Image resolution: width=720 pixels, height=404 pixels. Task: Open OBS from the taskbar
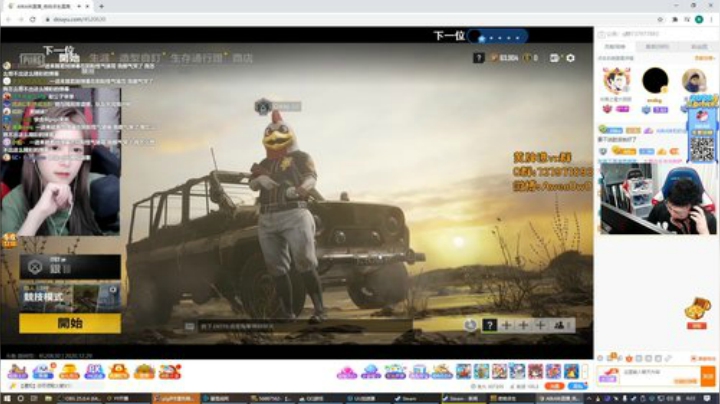click(x=81, y=398)
